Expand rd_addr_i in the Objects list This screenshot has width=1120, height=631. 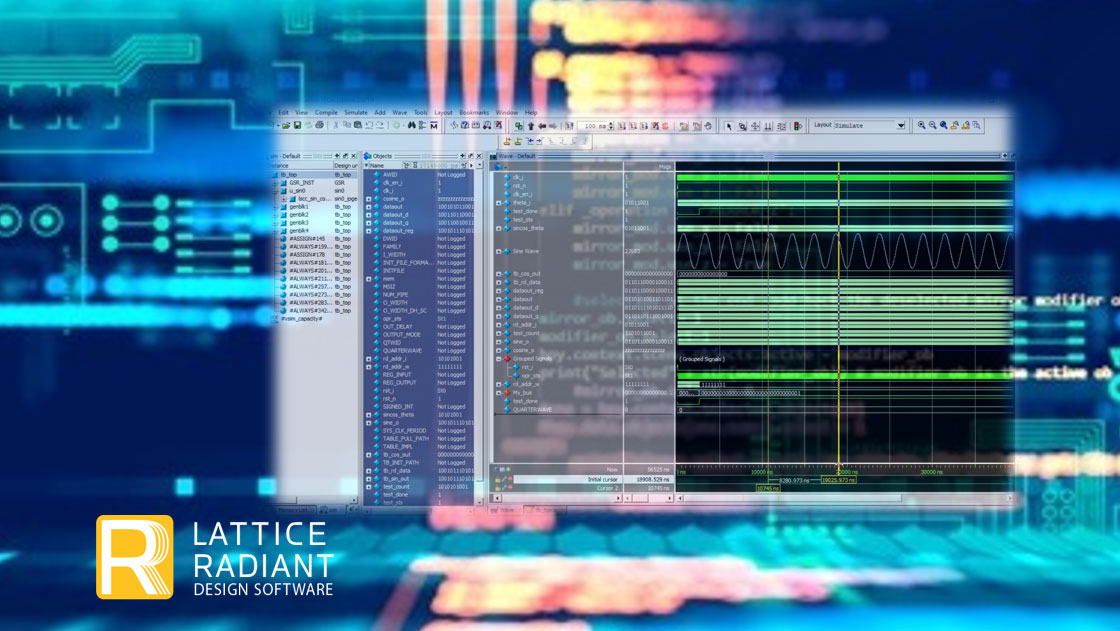click(x=369, y=359)
